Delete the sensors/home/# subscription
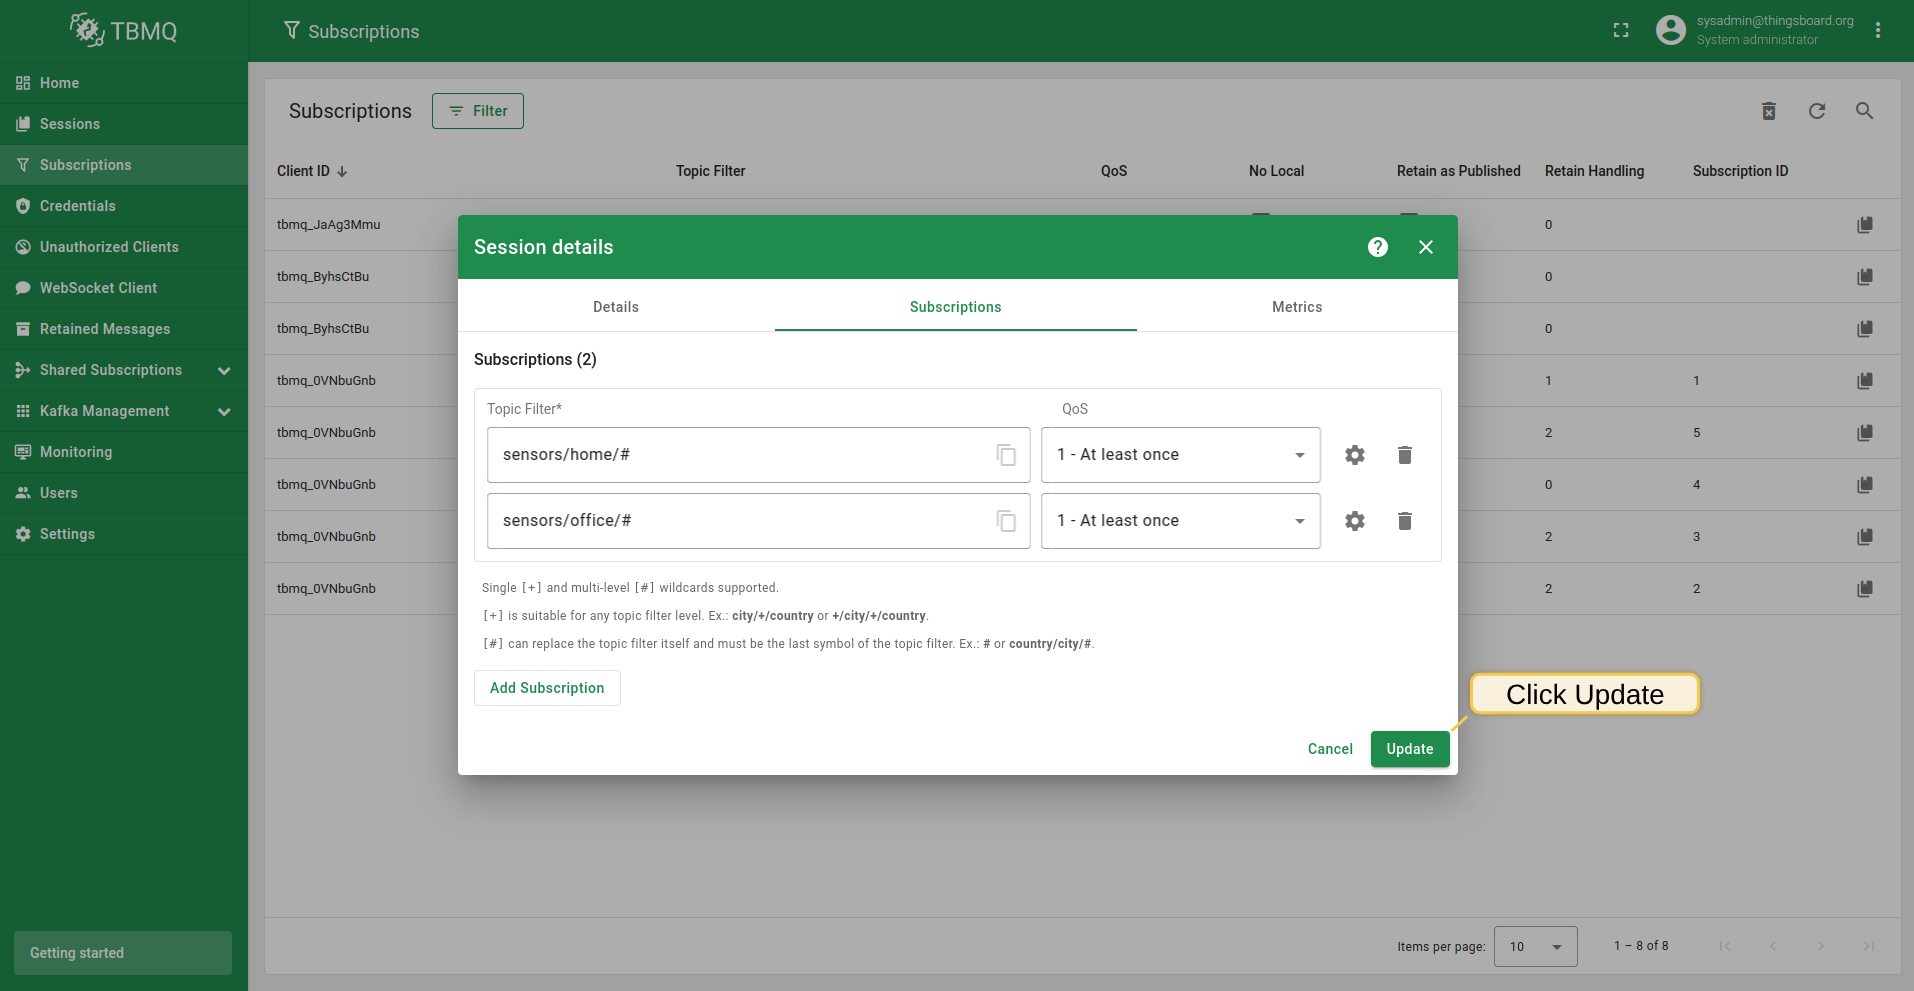Viewport: 1914px width, 991px height. point(1404,455)
